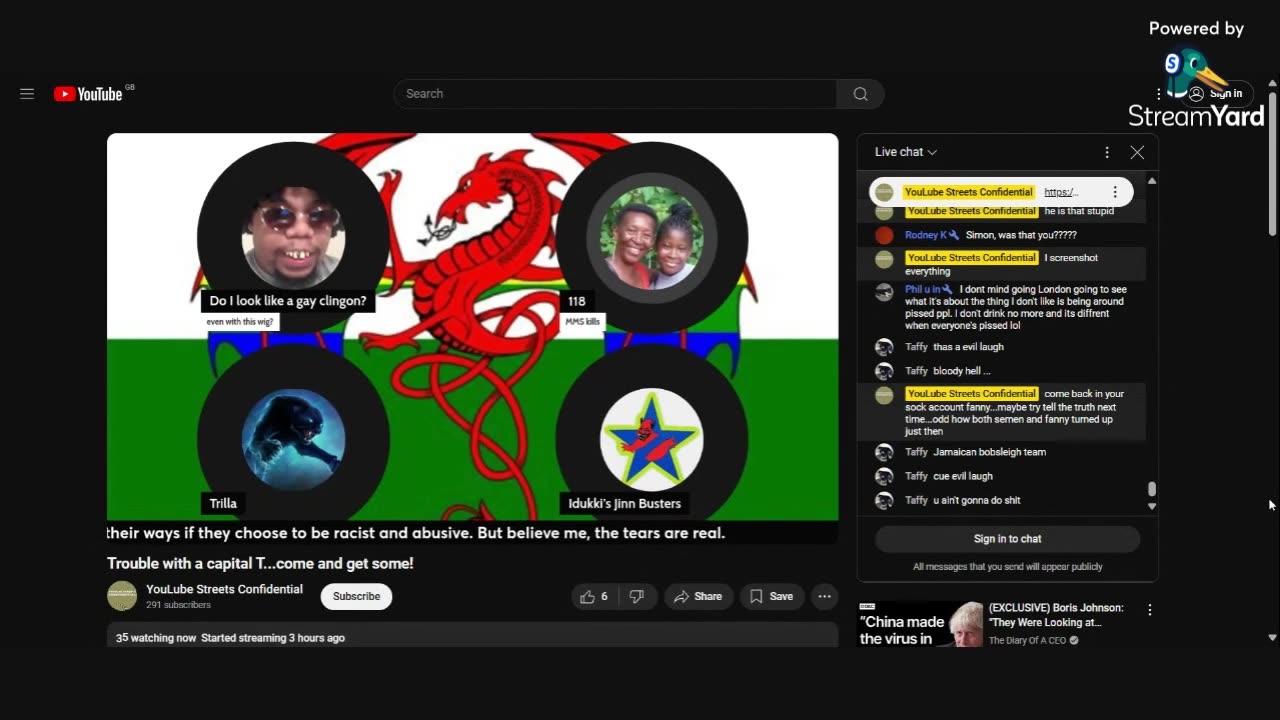This screenshot has height=720, width=1280.
Task: Click the search magnifier button
Action: (x=860, y=94)
